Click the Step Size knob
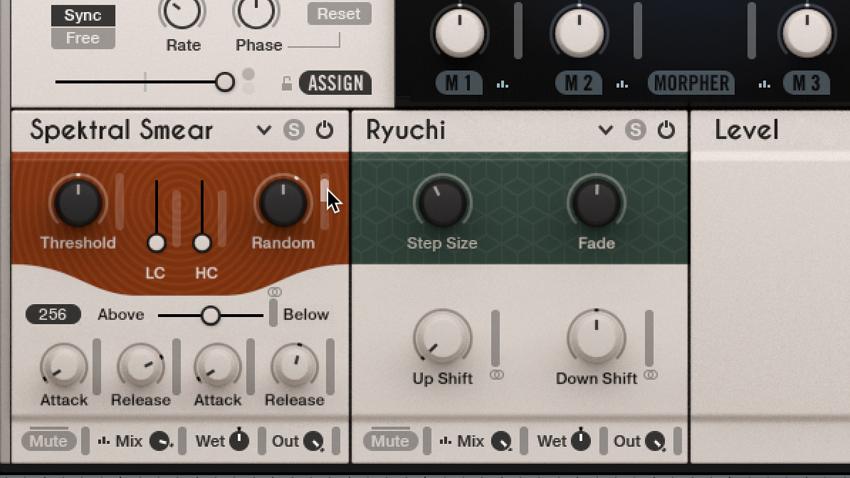850x478 pixels. (x=442, y=204)
